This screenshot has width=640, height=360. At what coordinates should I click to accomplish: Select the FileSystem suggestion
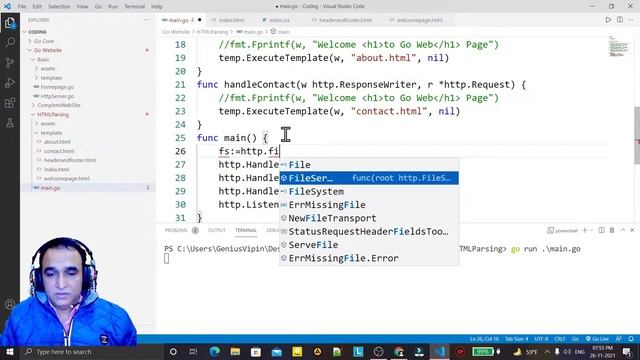[x=369, y=191]
